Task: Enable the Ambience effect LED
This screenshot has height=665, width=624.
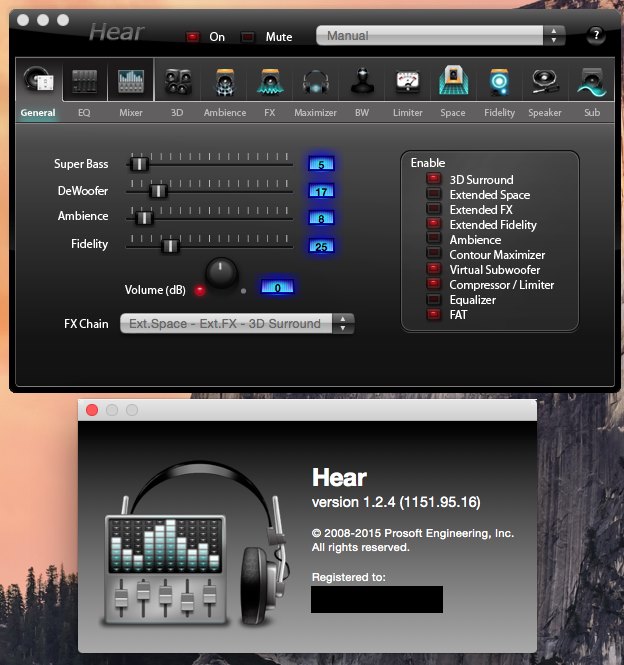Action: [x=434, y=238]
